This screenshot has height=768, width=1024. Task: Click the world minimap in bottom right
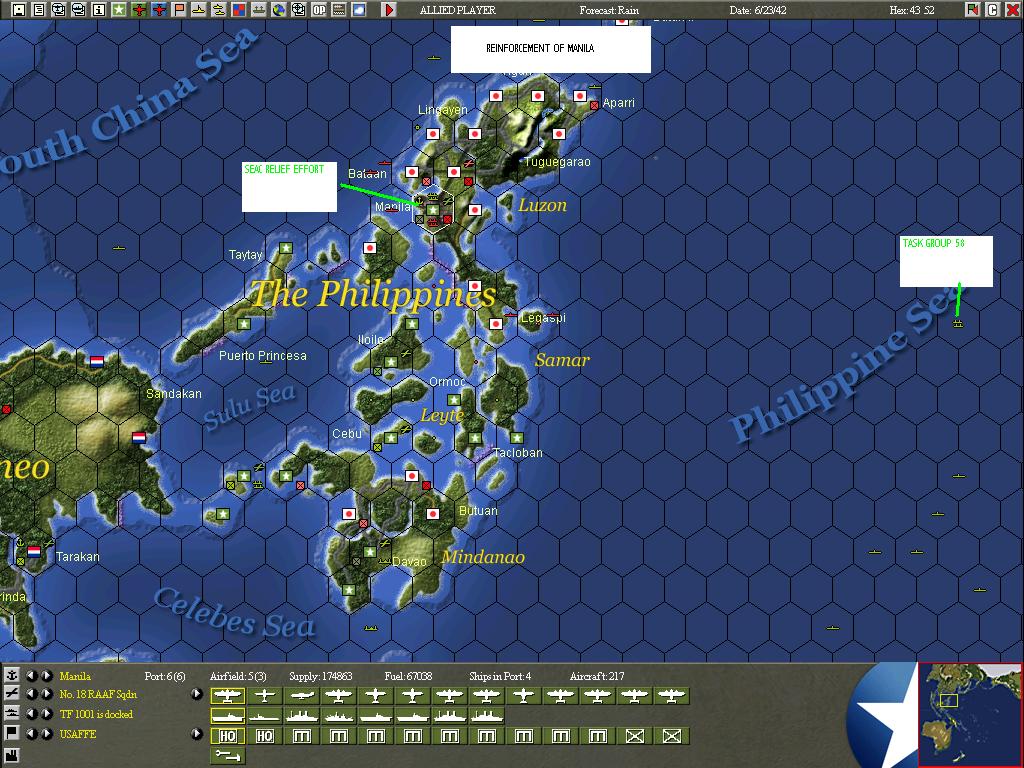coord(970,714)
